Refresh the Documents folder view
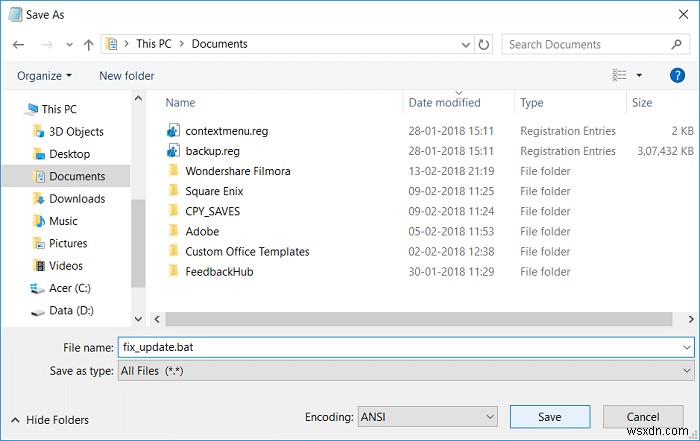The width and height of the screenshot is (700, 441). tap(485, 44)
